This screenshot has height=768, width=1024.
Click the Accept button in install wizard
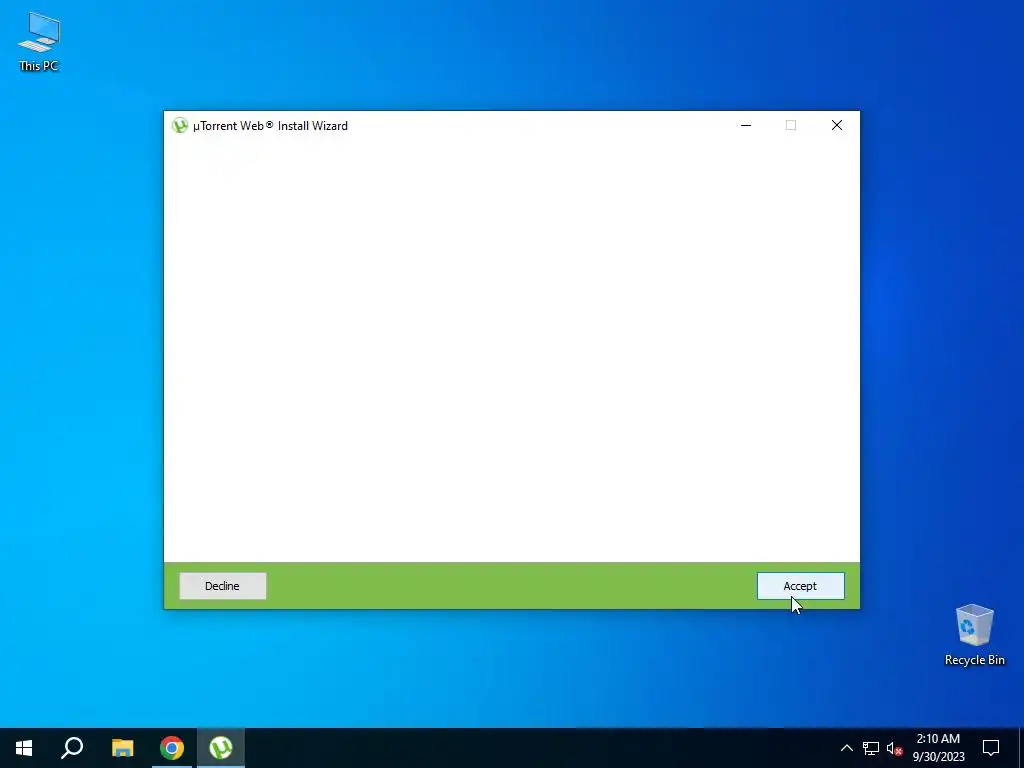point(801,586)
